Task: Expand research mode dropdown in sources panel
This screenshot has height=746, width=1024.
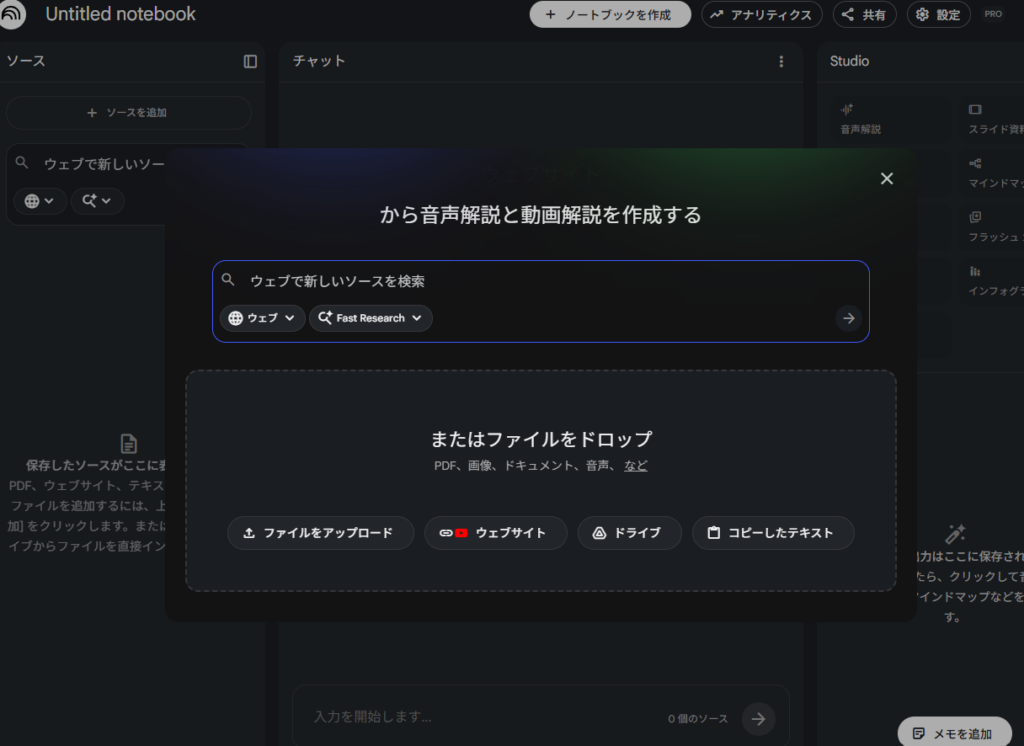Action: 97,201
